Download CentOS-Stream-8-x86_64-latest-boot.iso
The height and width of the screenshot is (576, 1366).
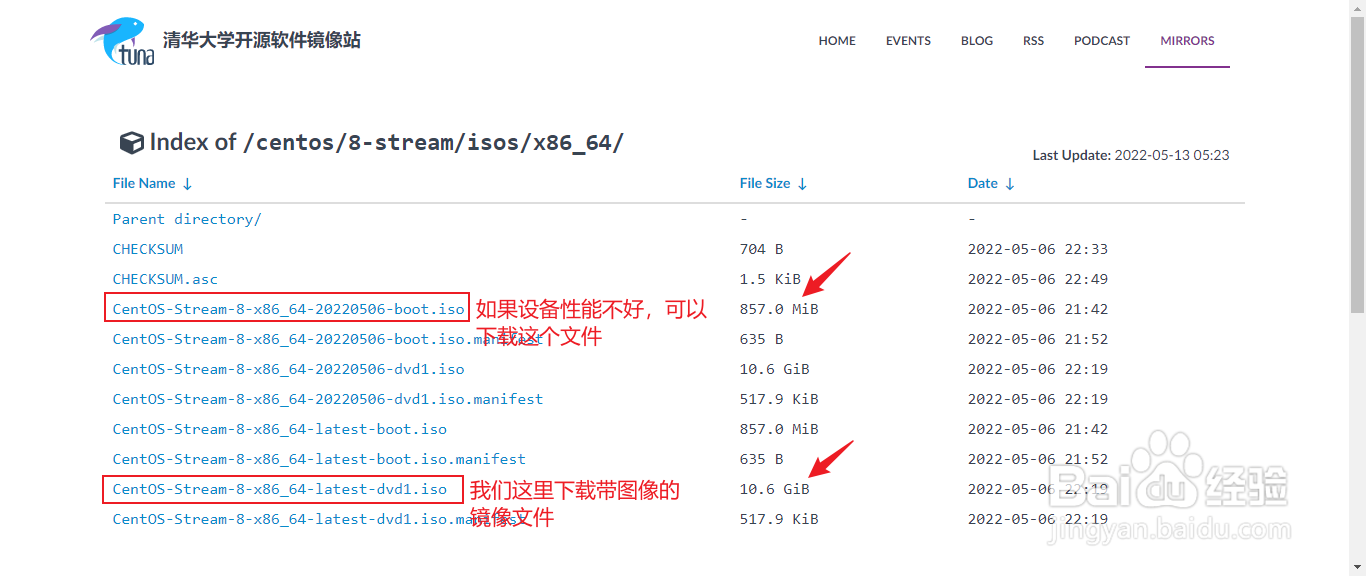click(280, 429)
